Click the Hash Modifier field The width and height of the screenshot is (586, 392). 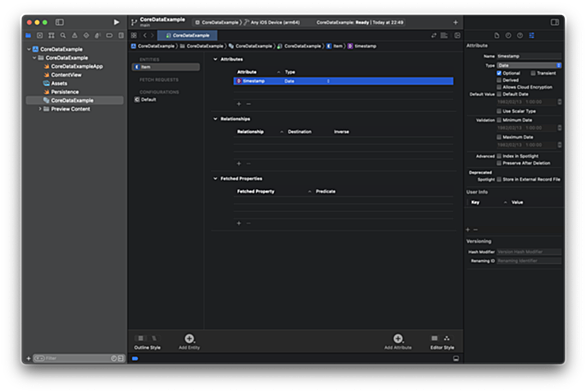pos(529,252)
